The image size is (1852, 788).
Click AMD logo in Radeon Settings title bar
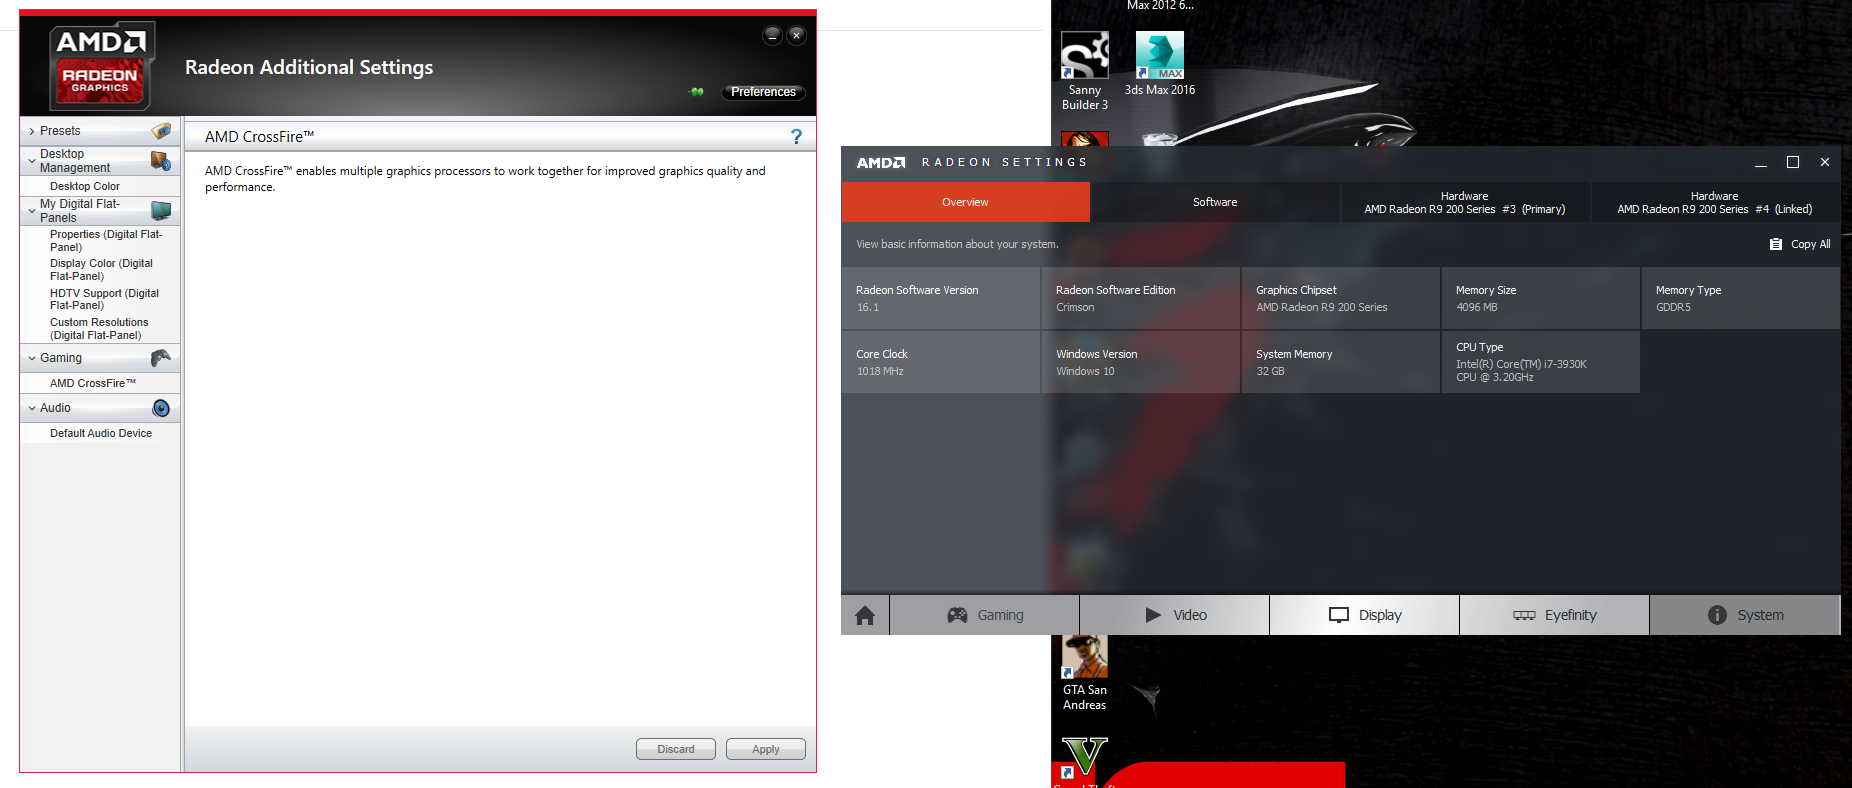881,162
